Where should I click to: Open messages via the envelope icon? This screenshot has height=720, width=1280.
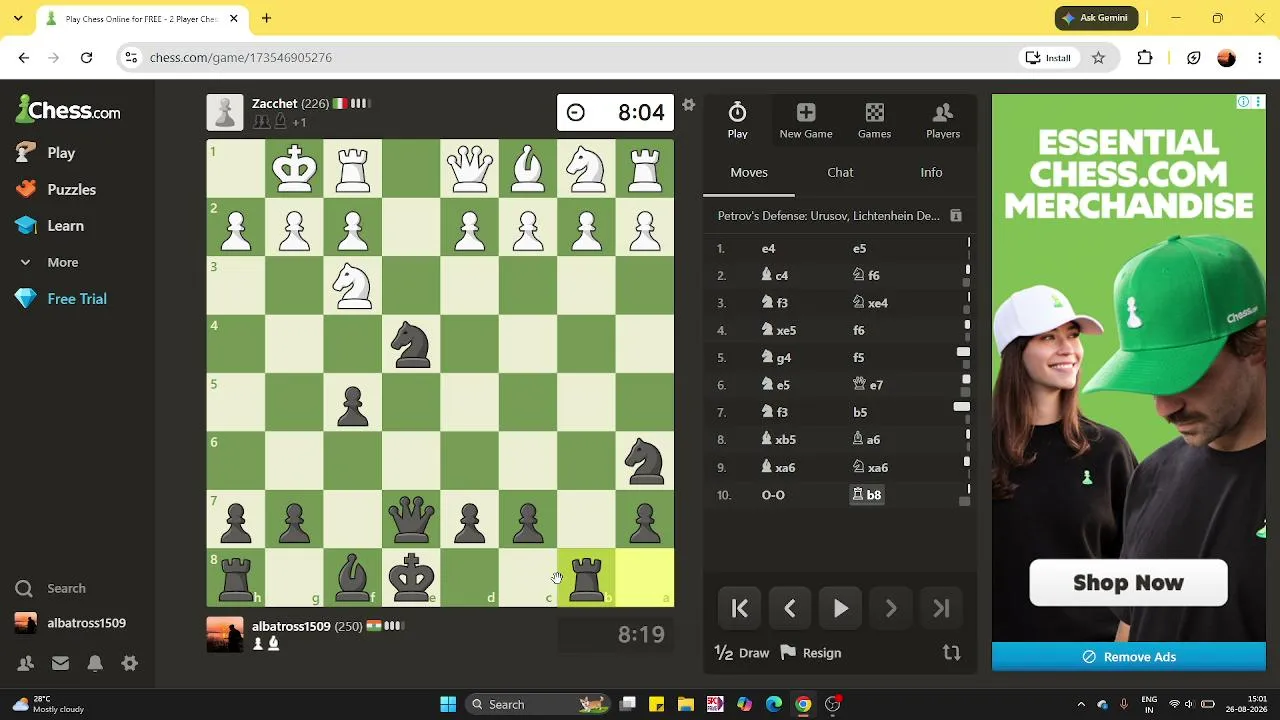pyautogui.click(x=60, y=663)
